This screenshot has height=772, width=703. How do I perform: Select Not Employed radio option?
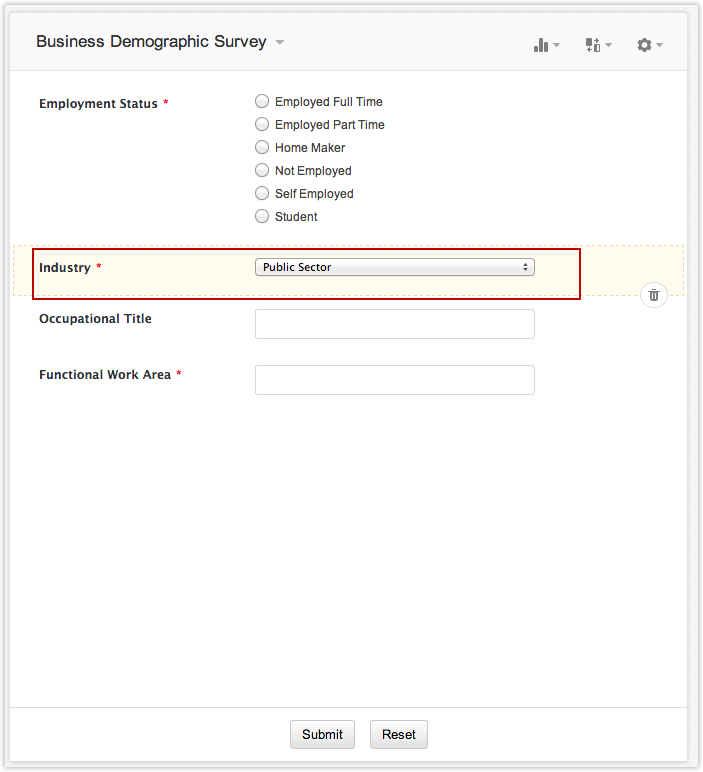[263, 170]
